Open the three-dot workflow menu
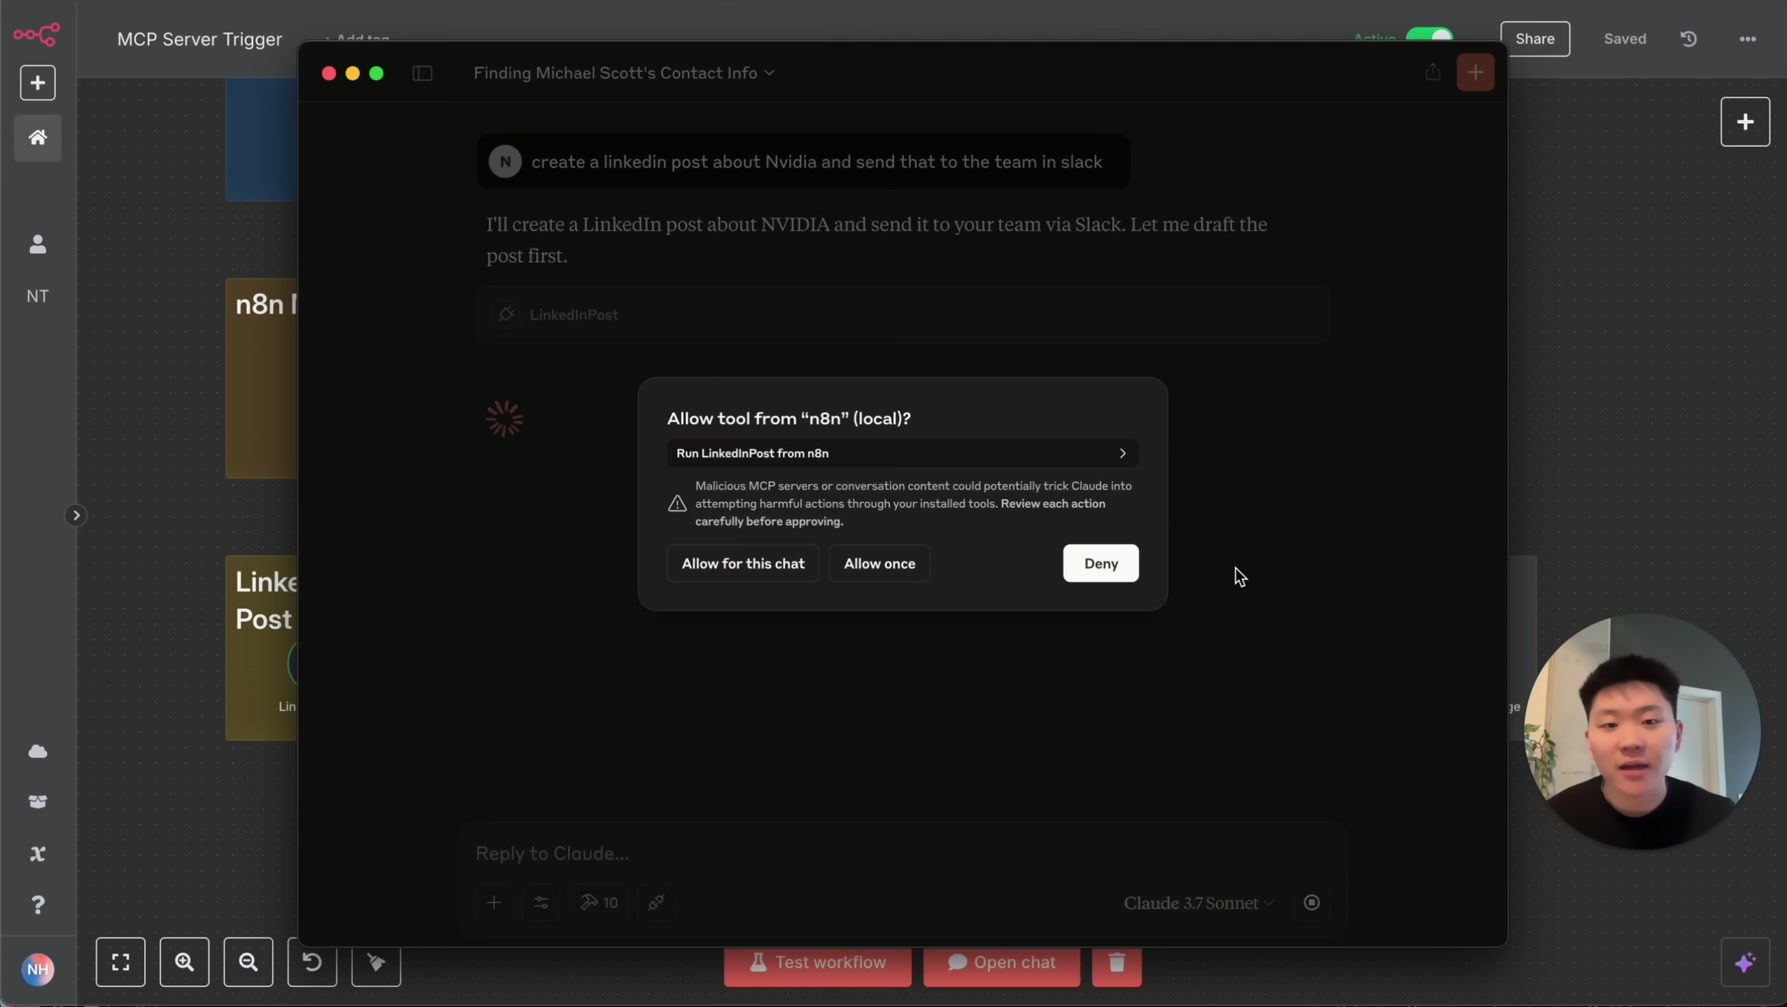The image size is (1787, 1007). [x=1748, y=39]
